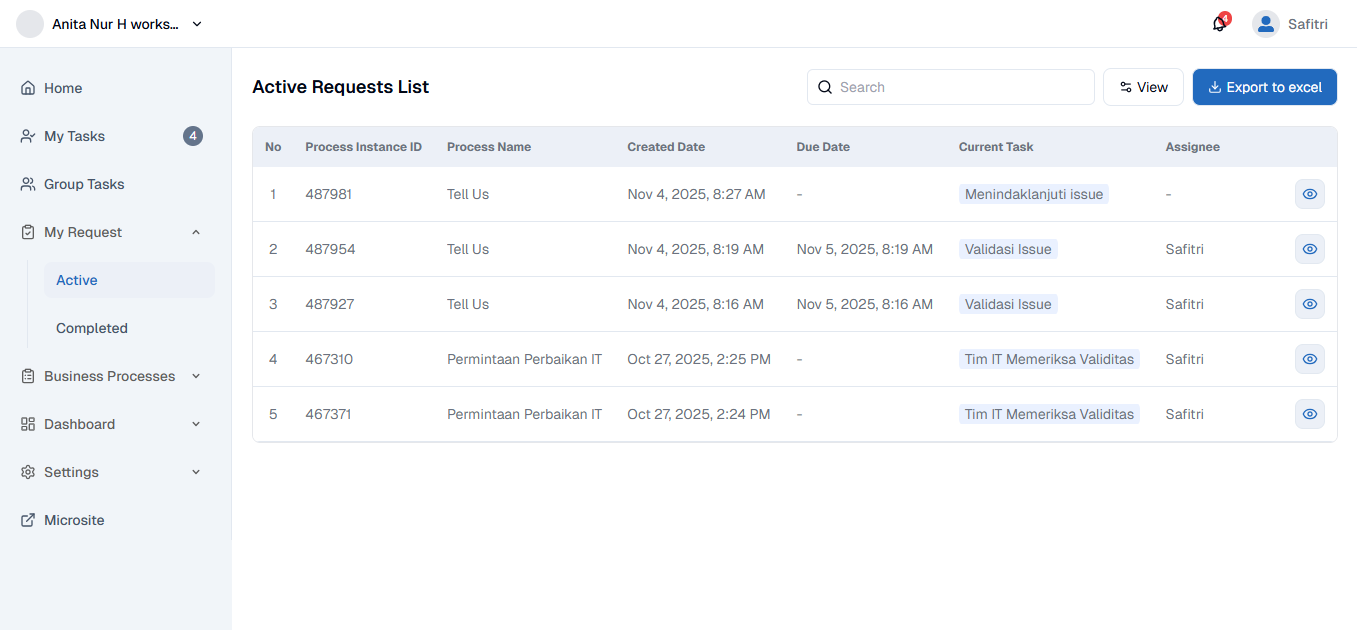Click the Group Tasks people icon
Image resolution: width=1357 pixels, height=630 pixels.
(x=28, y=184)
